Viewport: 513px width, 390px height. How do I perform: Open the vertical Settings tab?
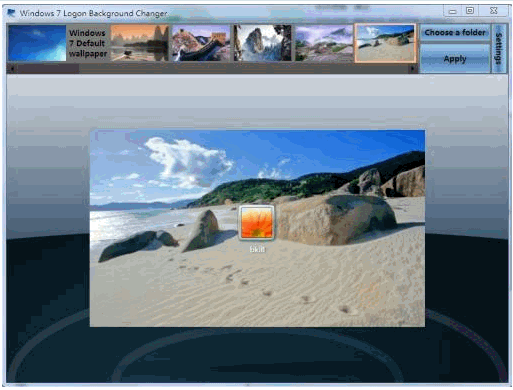coord(499,48)
